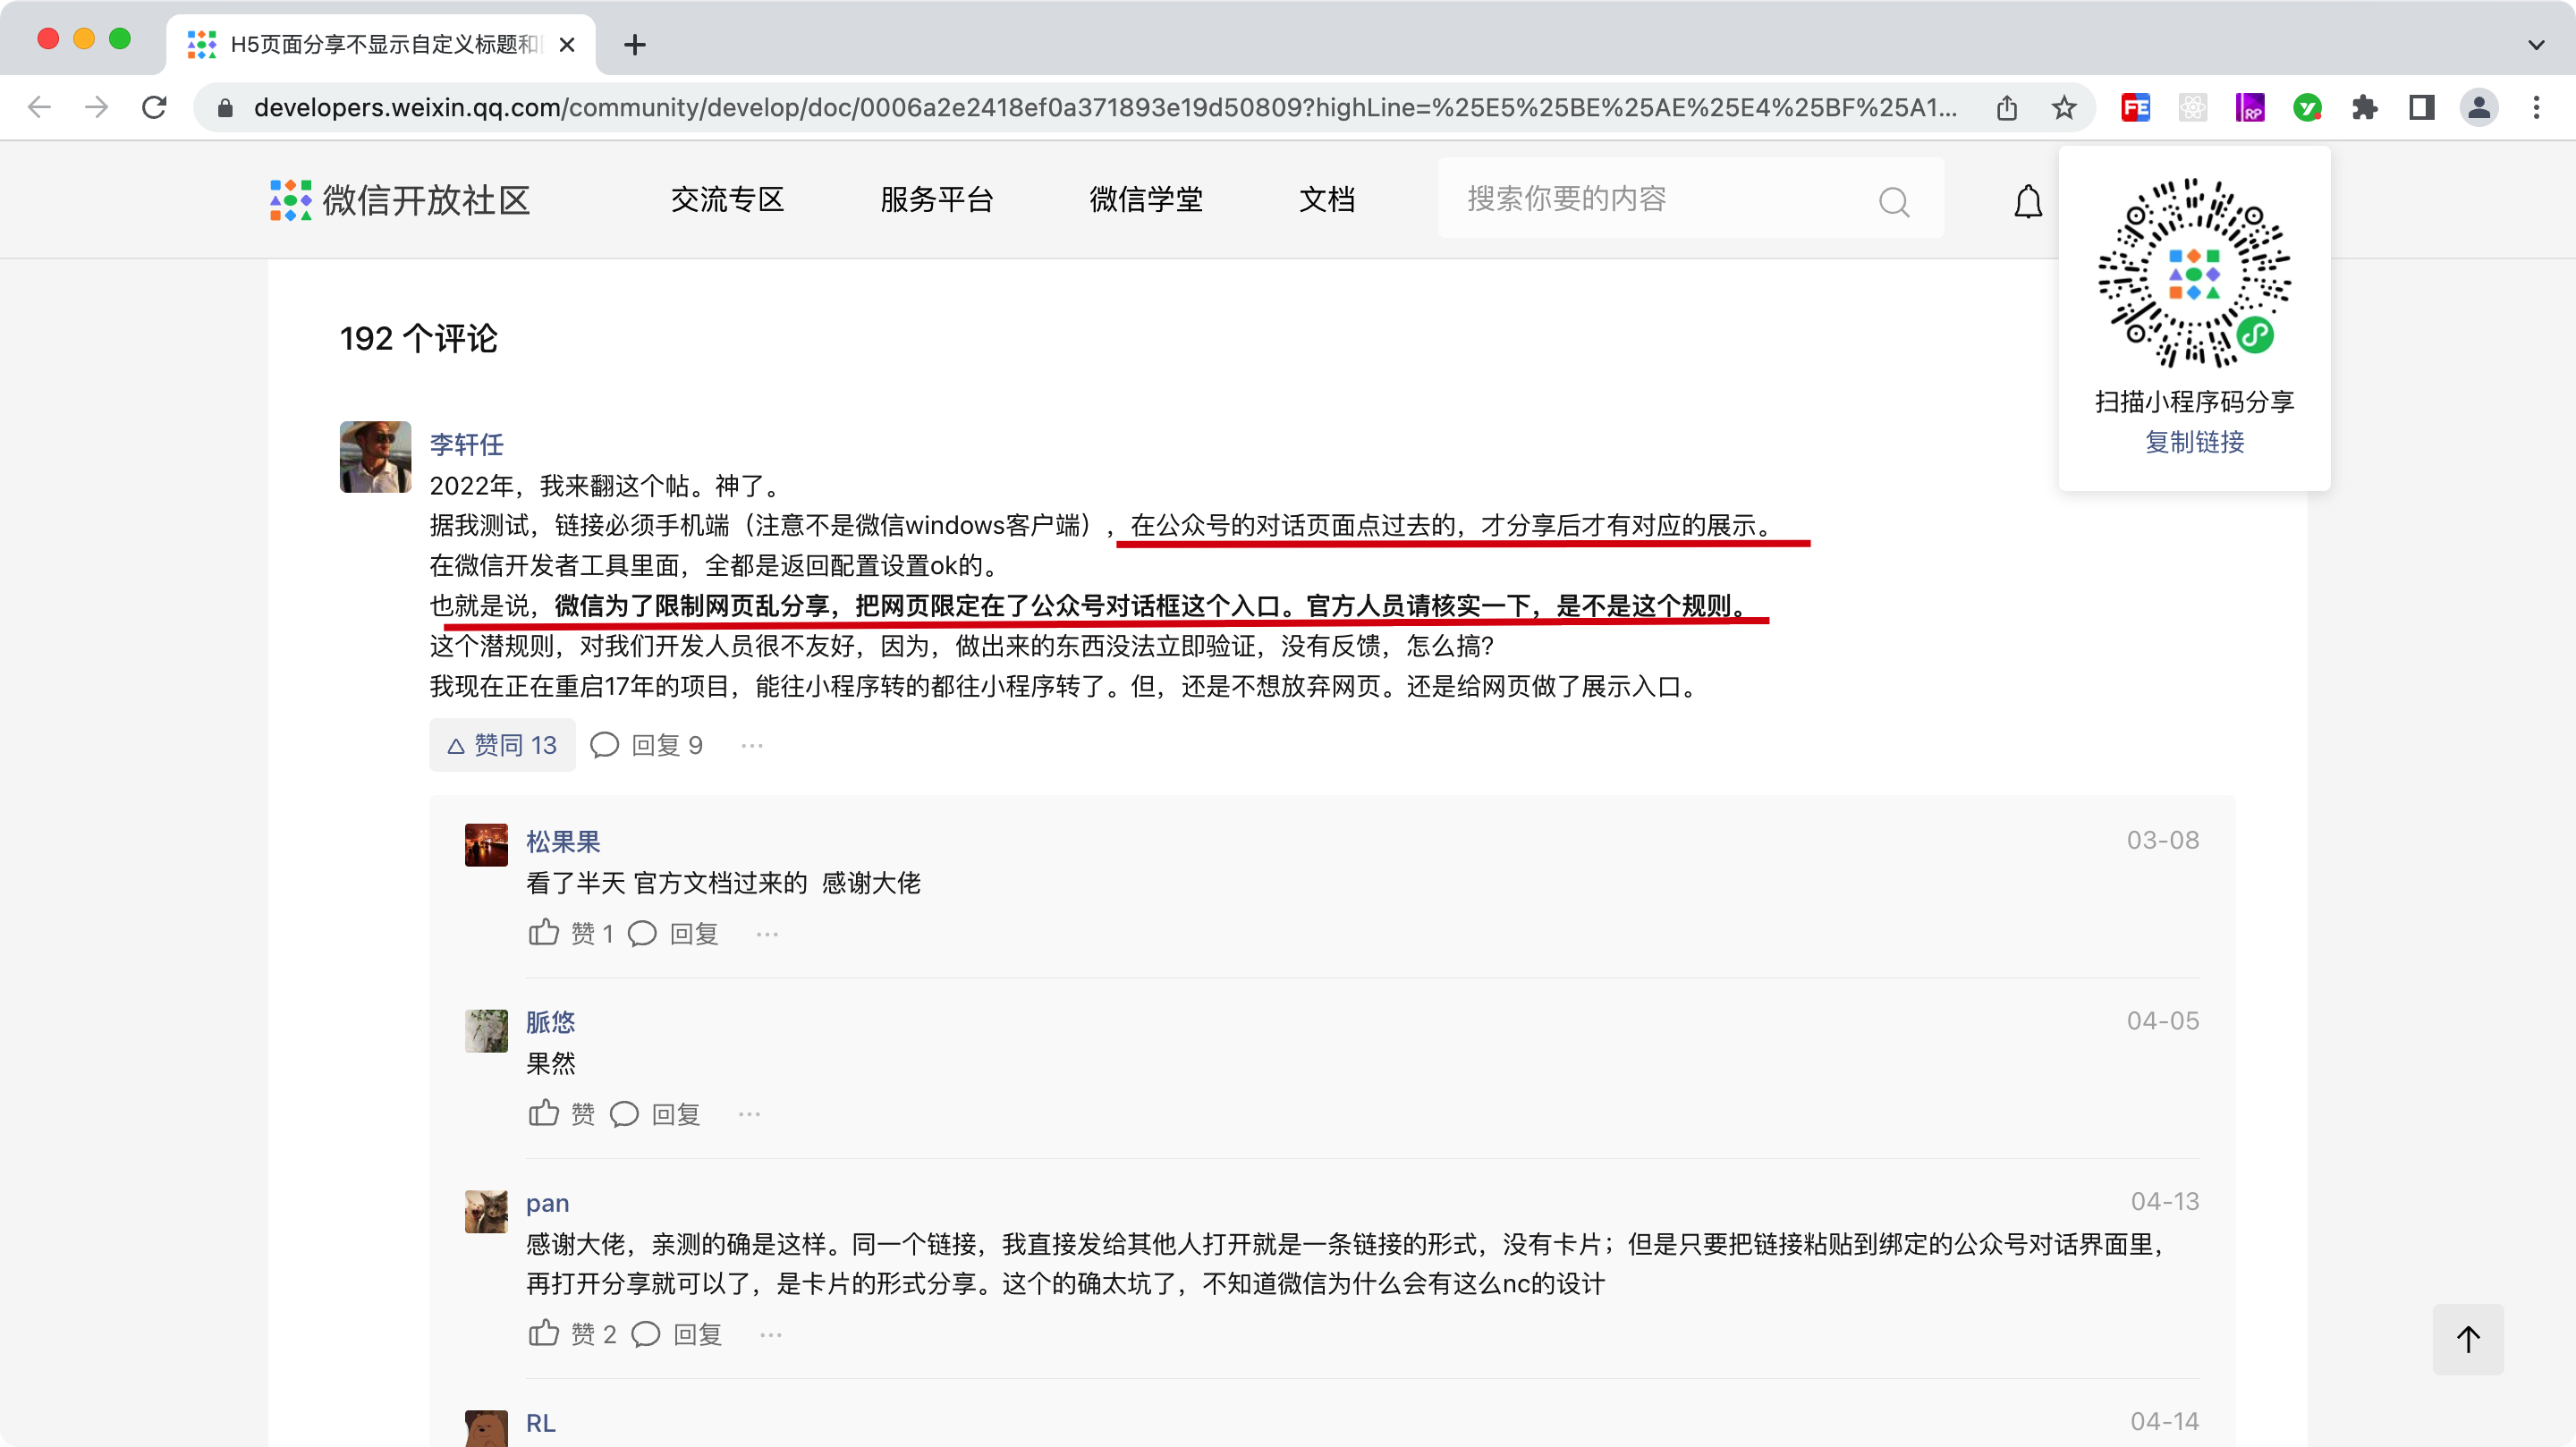
Task: Open the 微信学堂 nav item
Action: (x=1145, y=199)
